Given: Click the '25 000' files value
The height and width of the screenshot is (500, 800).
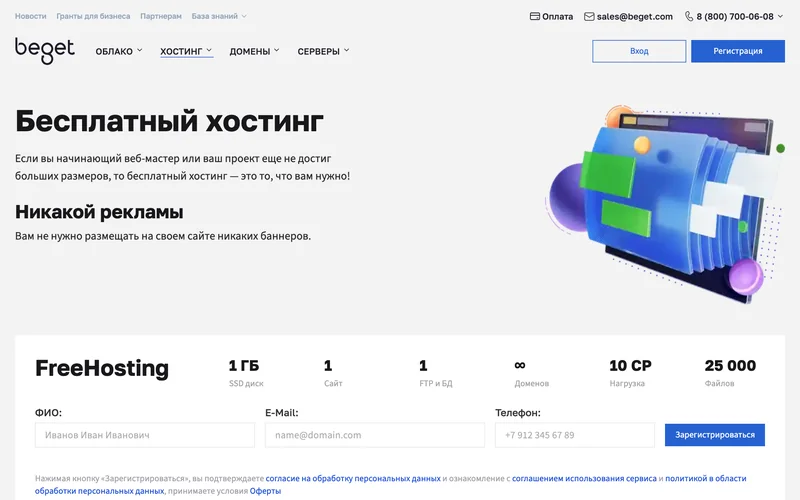Looking at the screenshot, I should point(730,365).
